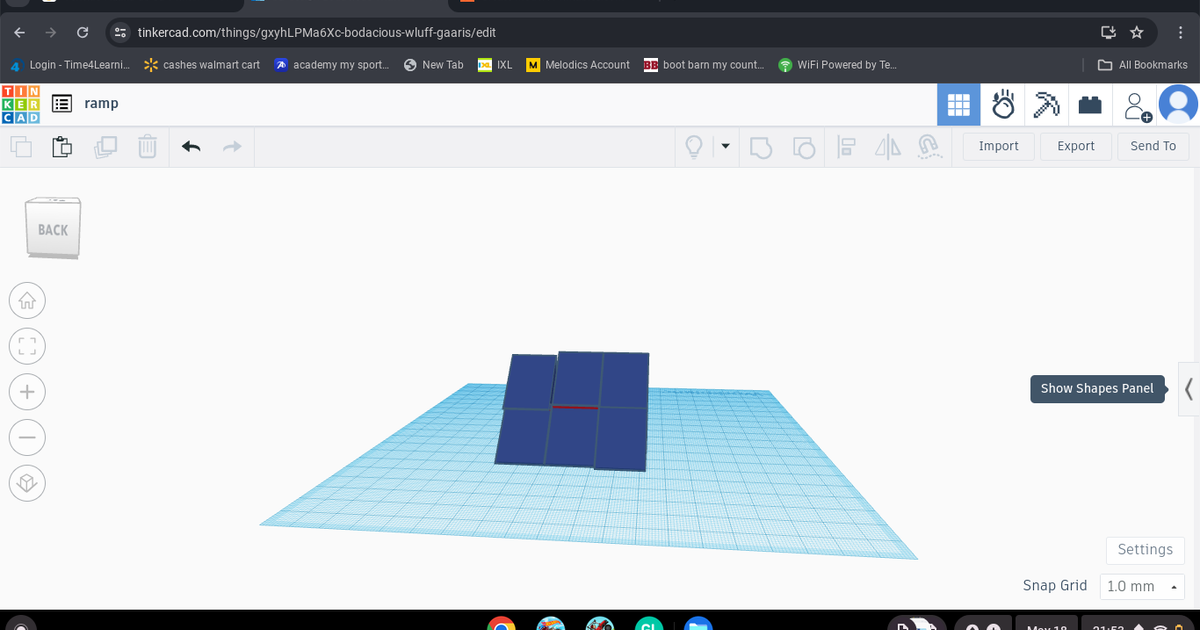Click the Import button

coord(997,146)
